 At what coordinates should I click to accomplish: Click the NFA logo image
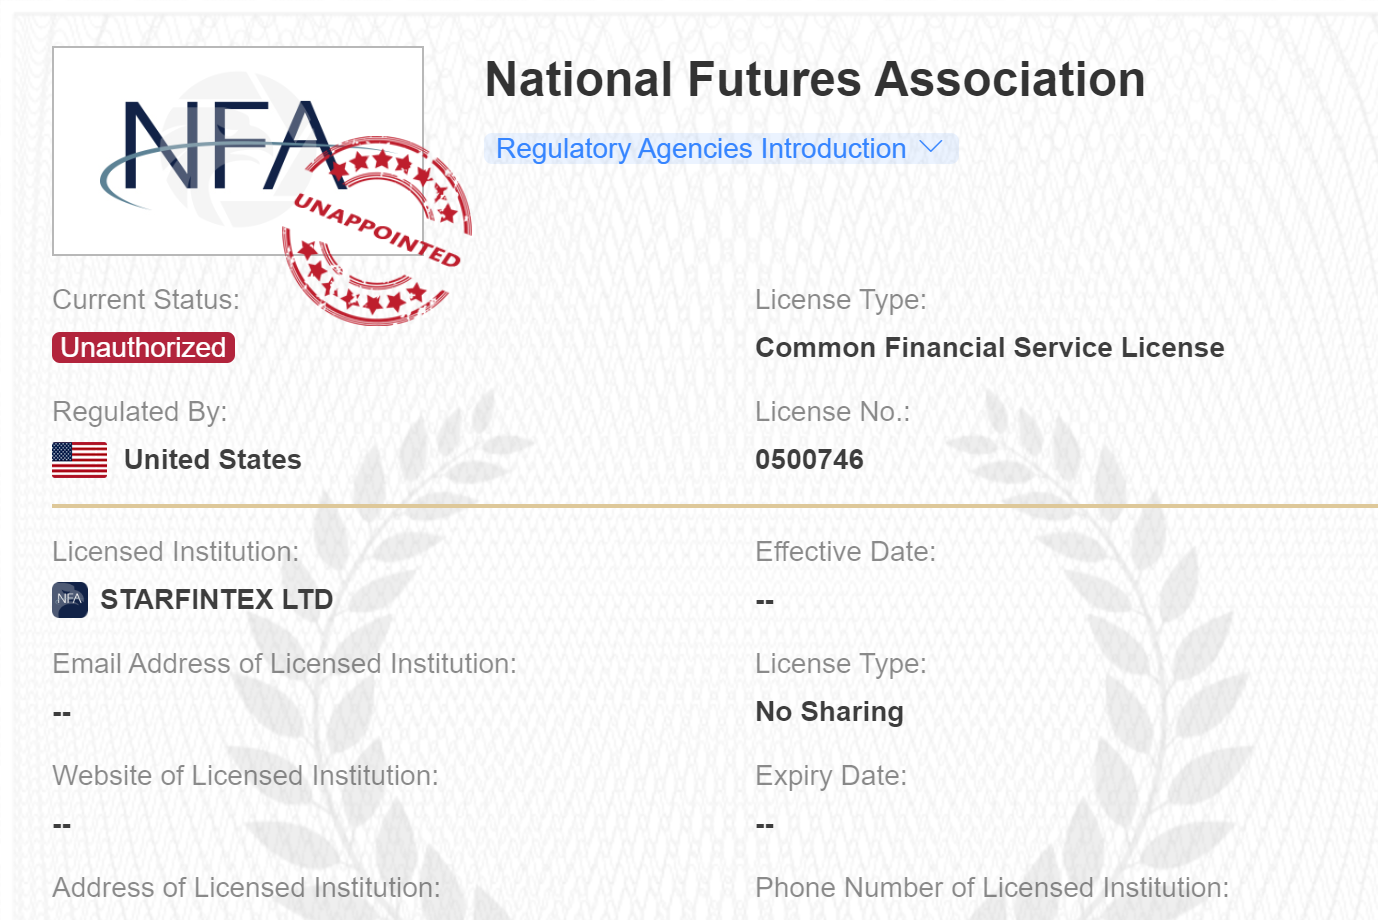tap(237, 150)
